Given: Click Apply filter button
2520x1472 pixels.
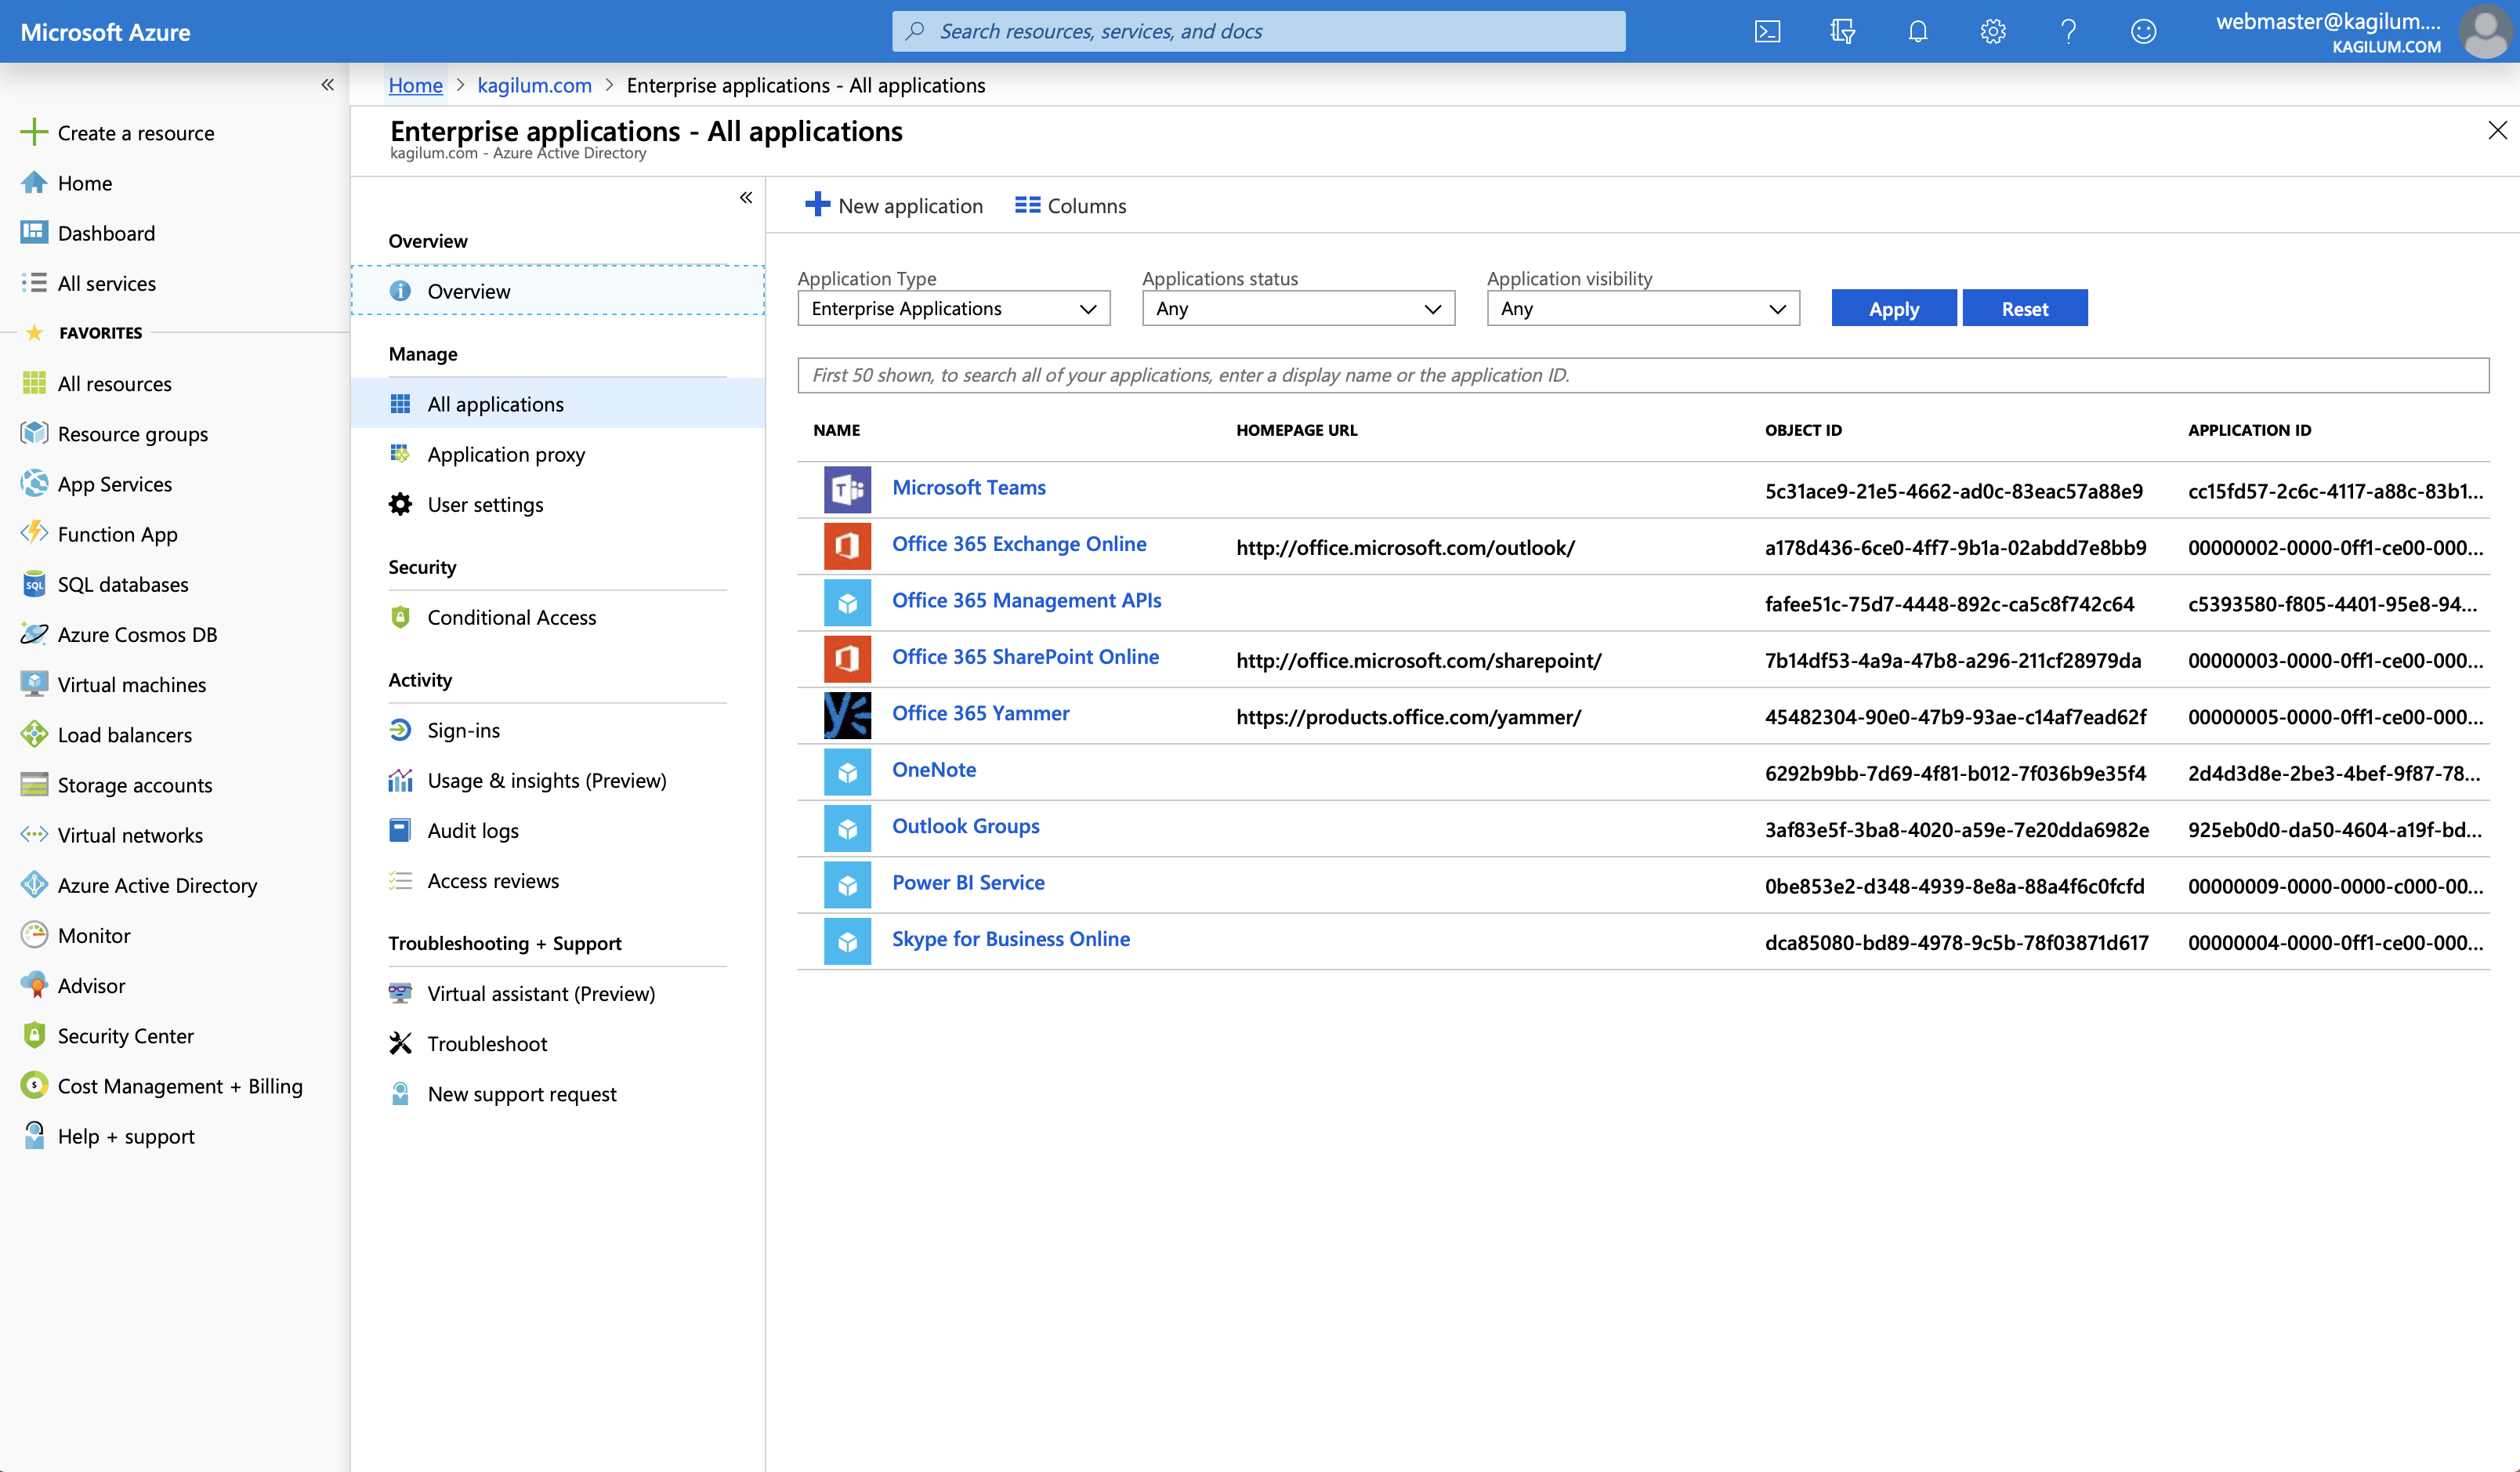Looking at the screenshot, I should [x=1893, y=308].
